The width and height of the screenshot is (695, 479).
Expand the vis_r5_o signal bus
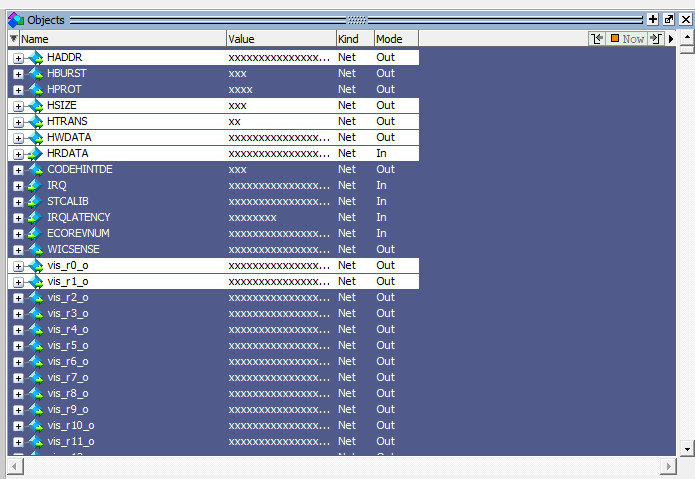[x=18, y=346]
